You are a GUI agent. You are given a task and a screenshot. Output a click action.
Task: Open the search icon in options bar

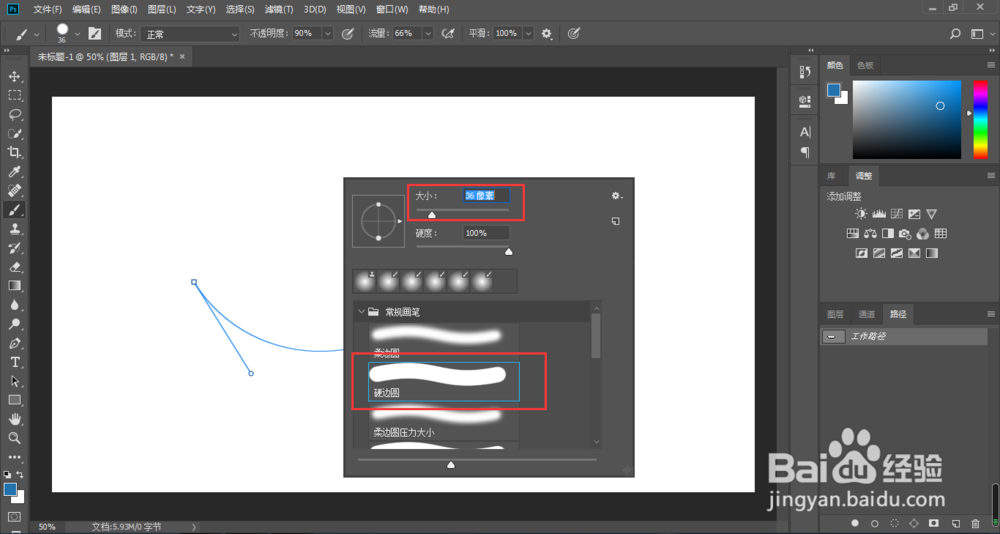pyautogui.click(x=955, y=34)
